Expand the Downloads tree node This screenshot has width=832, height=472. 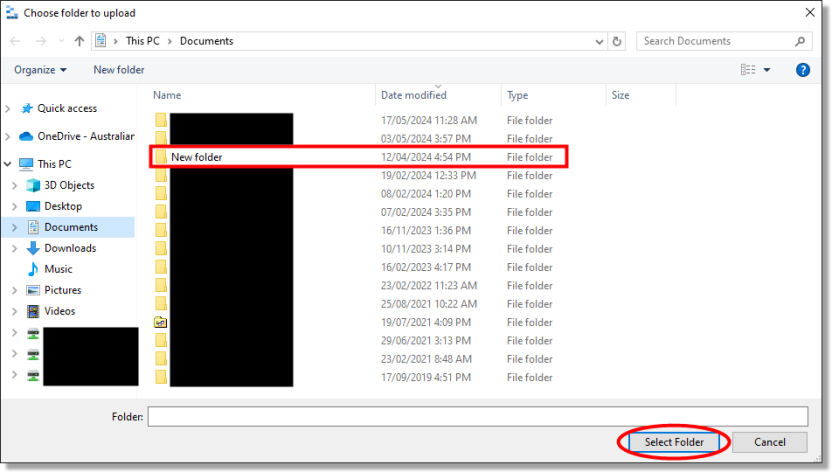pos(15,248)
